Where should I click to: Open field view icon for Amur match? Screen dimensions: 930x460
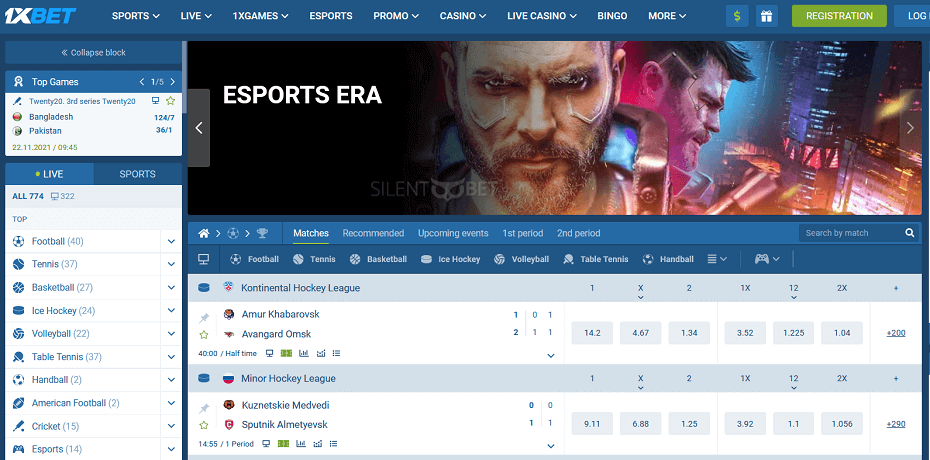[x=286, y=353]
